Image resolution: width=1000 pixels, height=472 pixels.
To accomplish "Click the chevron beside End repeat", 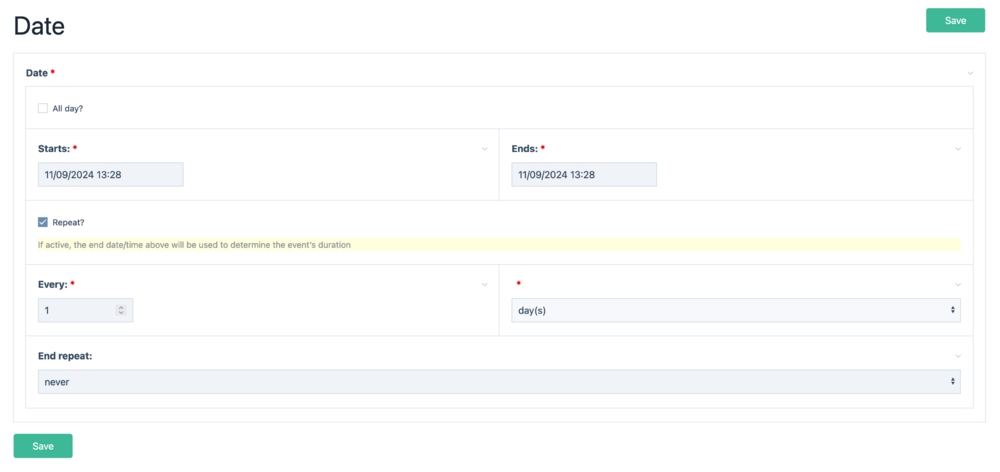I will 957,356.
